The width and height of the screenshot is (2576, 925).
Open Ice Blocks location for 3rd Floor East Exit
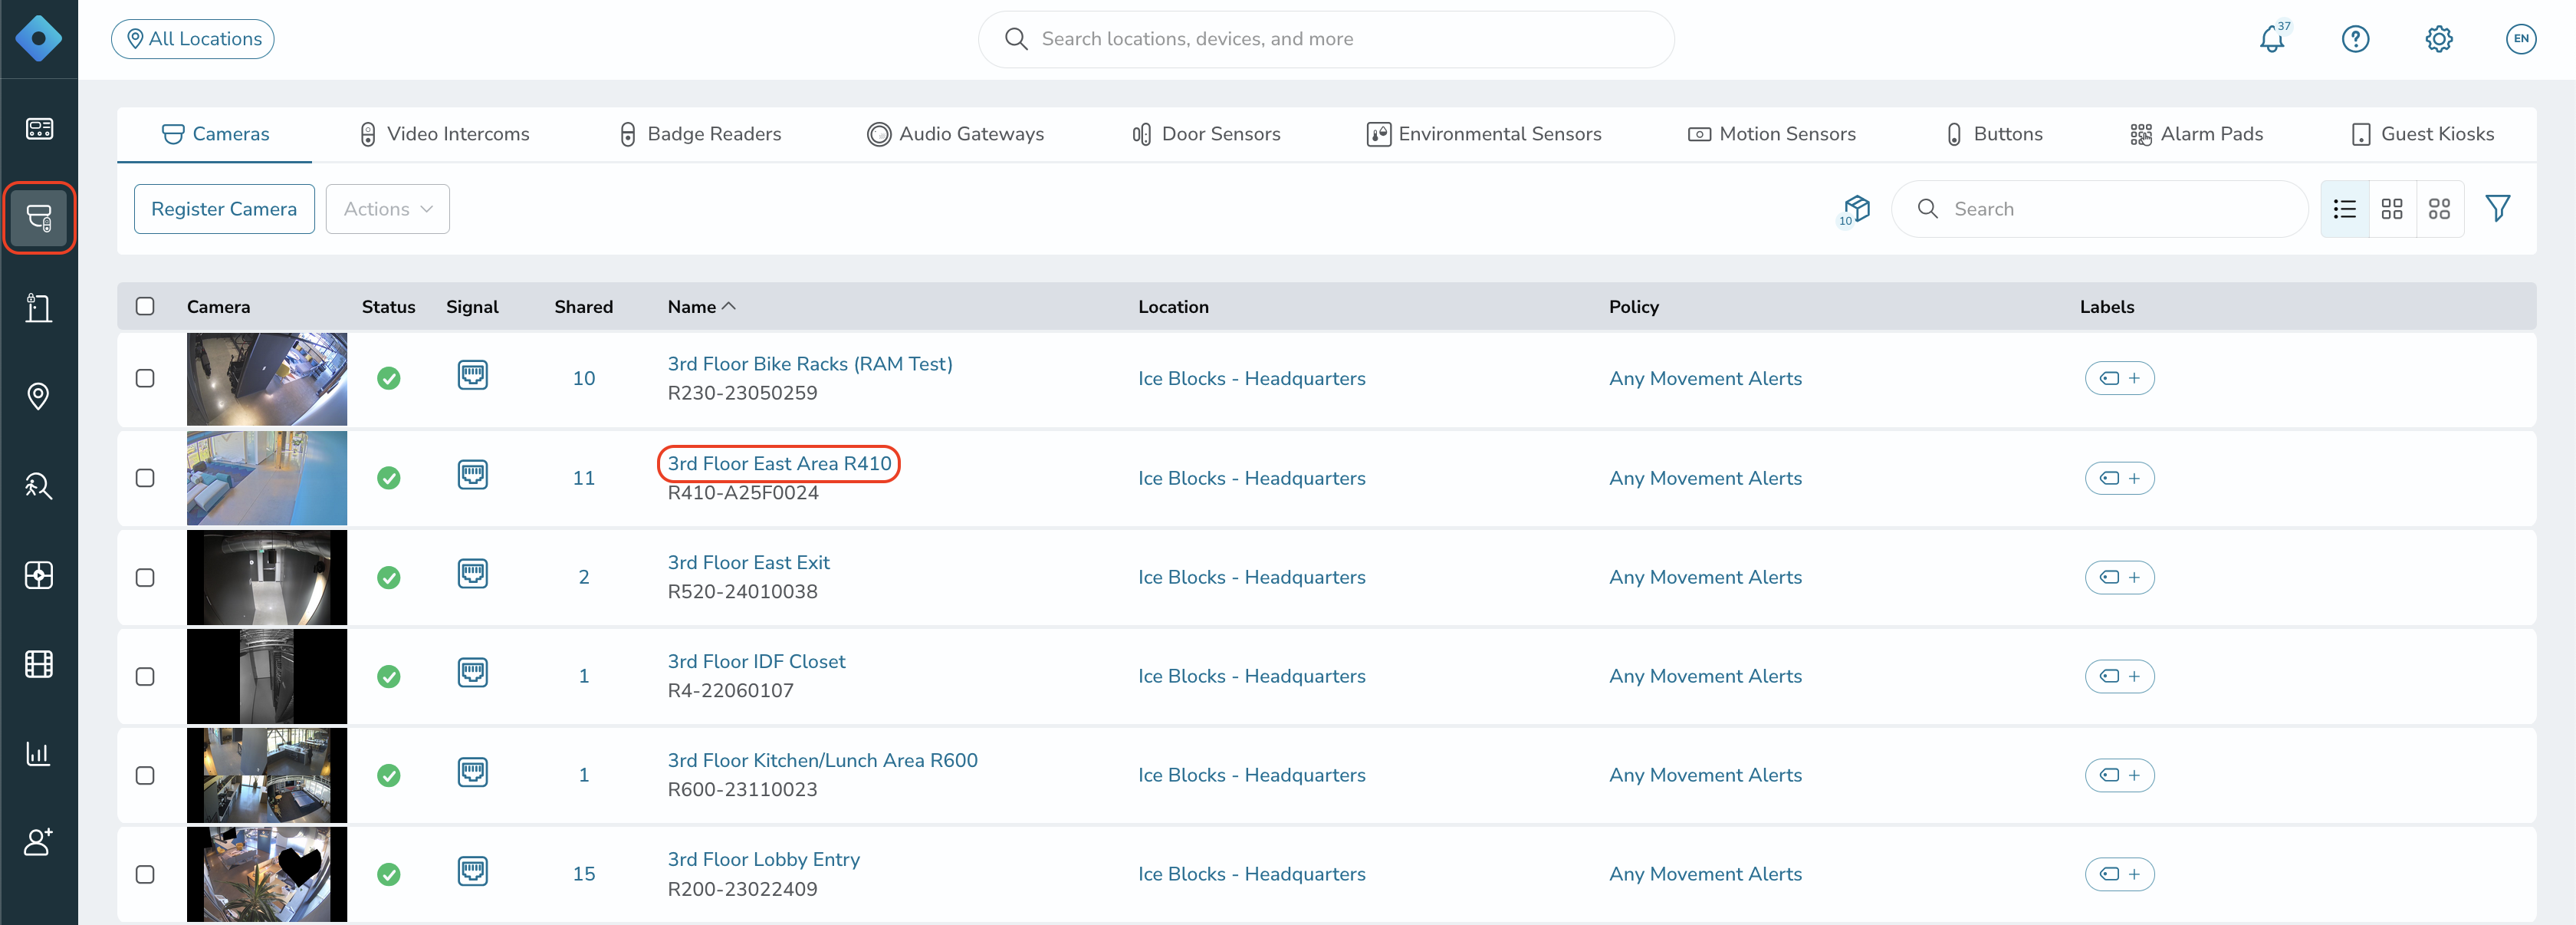coord(1251,578)
